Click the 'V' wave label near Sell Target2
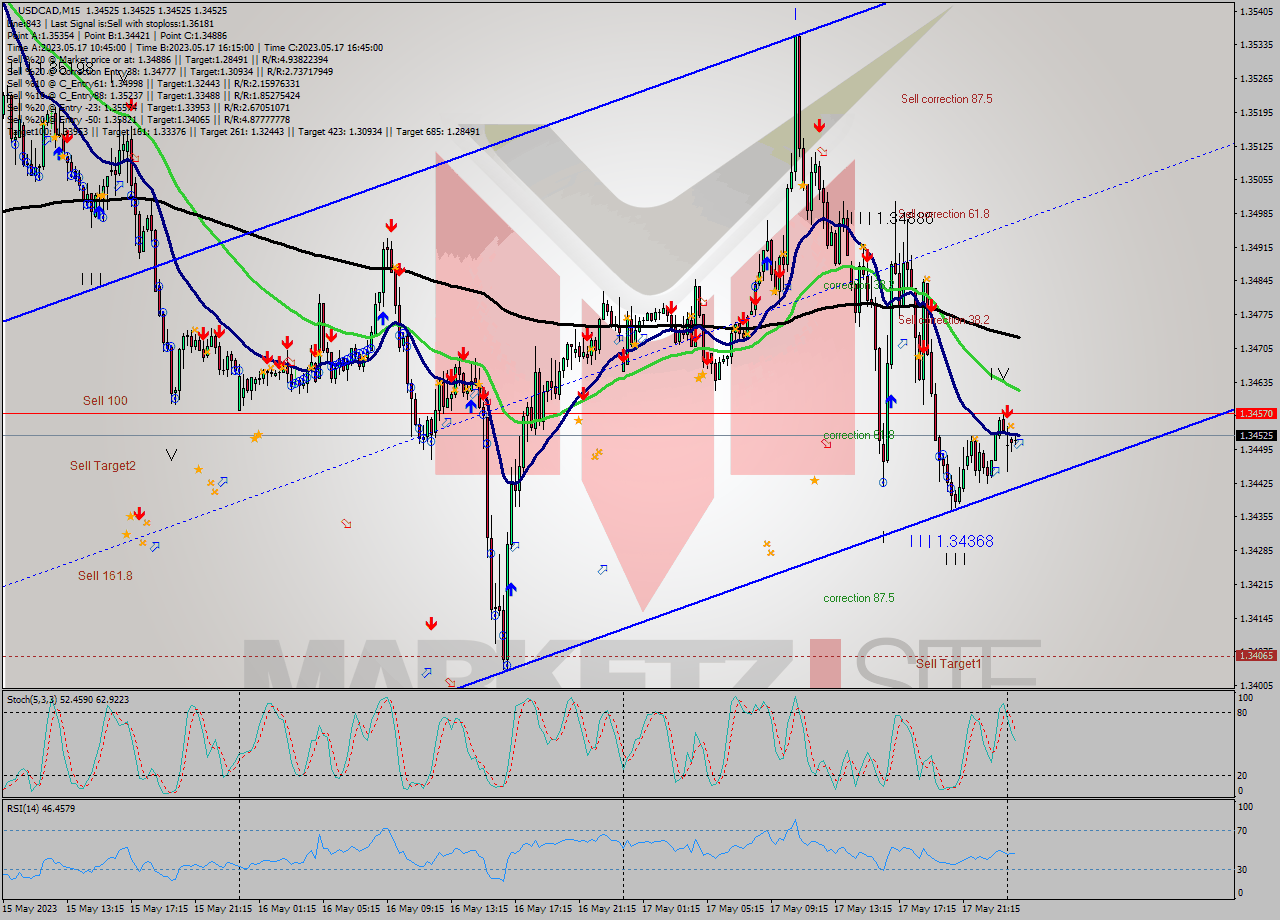 [x=171, y=455]
